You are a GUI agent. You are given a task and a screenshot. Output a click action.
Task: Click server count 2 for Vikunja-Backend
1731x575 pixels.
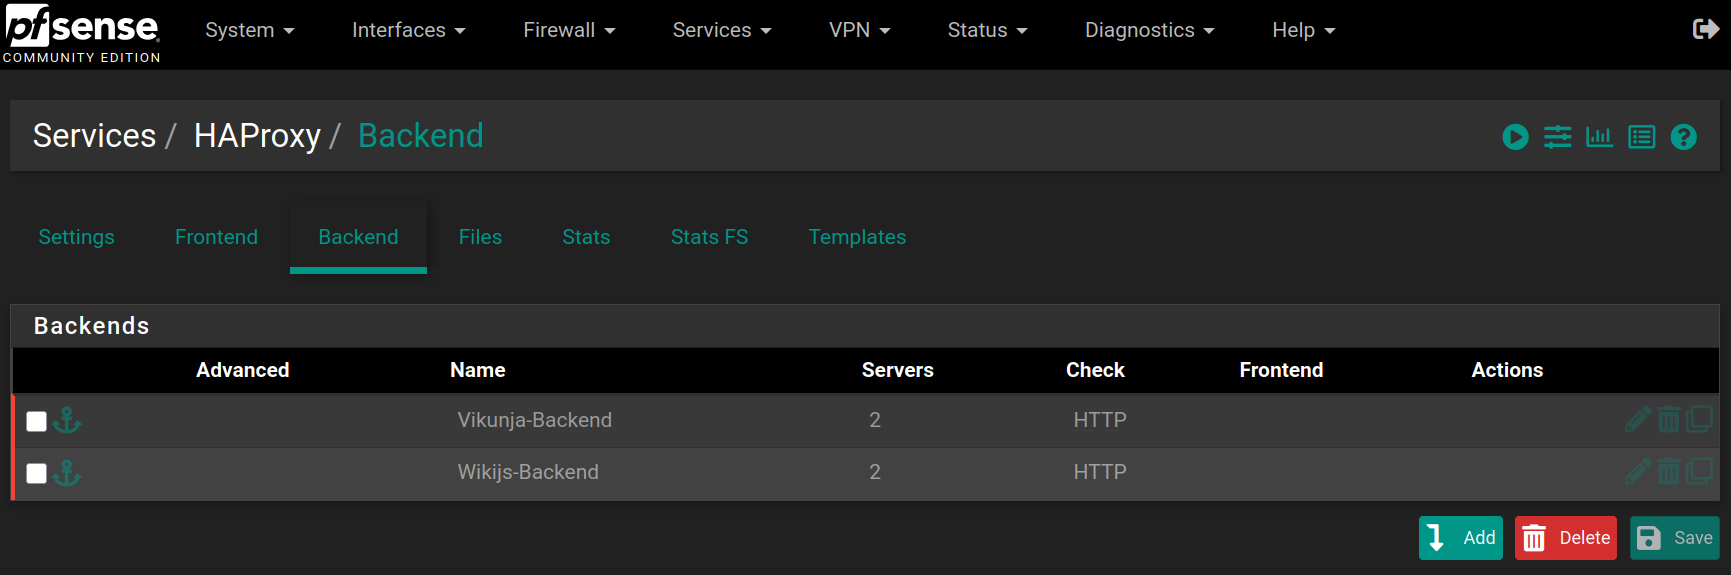[875, 420]
